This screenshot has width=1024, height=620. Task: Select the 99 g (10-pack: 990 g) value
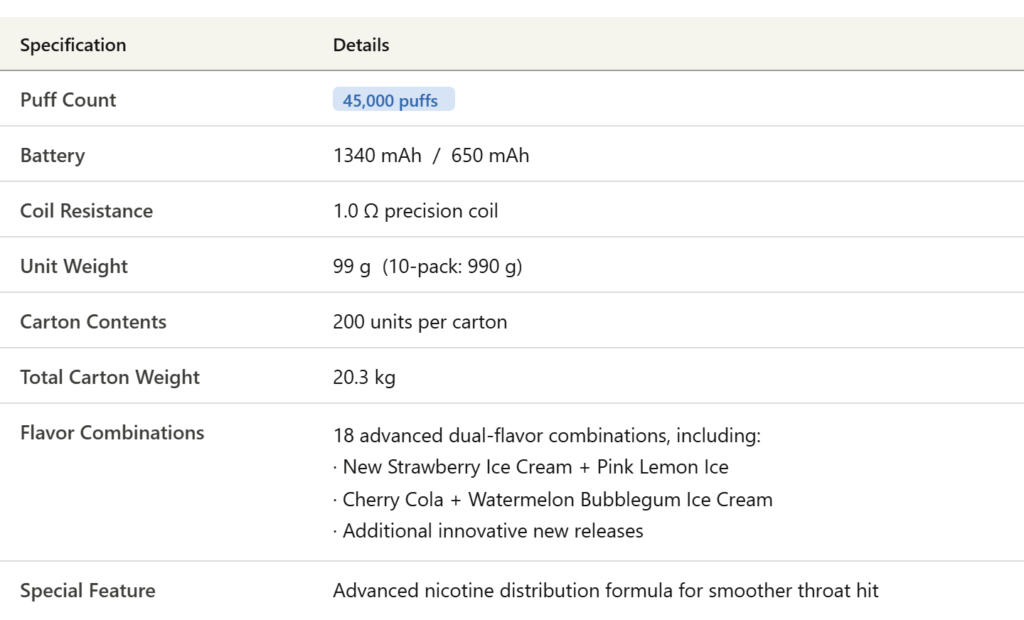(x=427, y=267)
